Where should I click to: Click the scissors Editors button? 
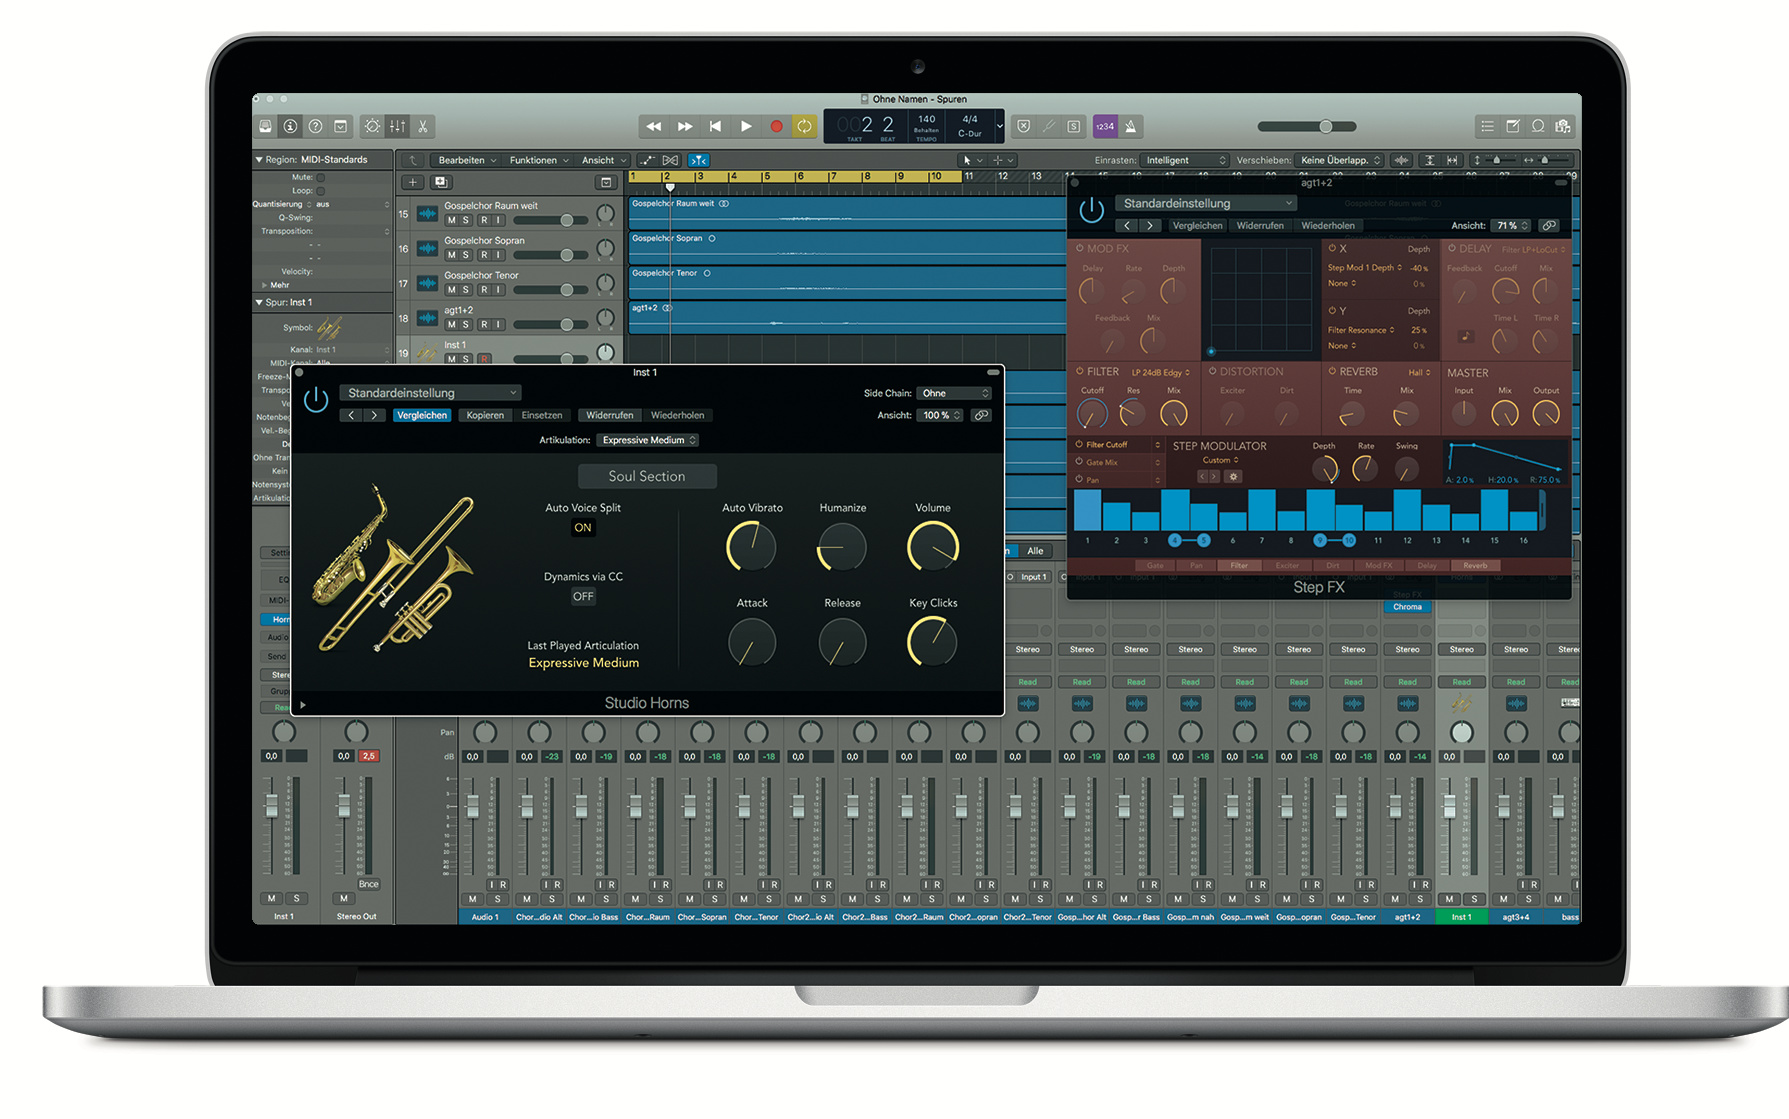click(x=423, y=127)
